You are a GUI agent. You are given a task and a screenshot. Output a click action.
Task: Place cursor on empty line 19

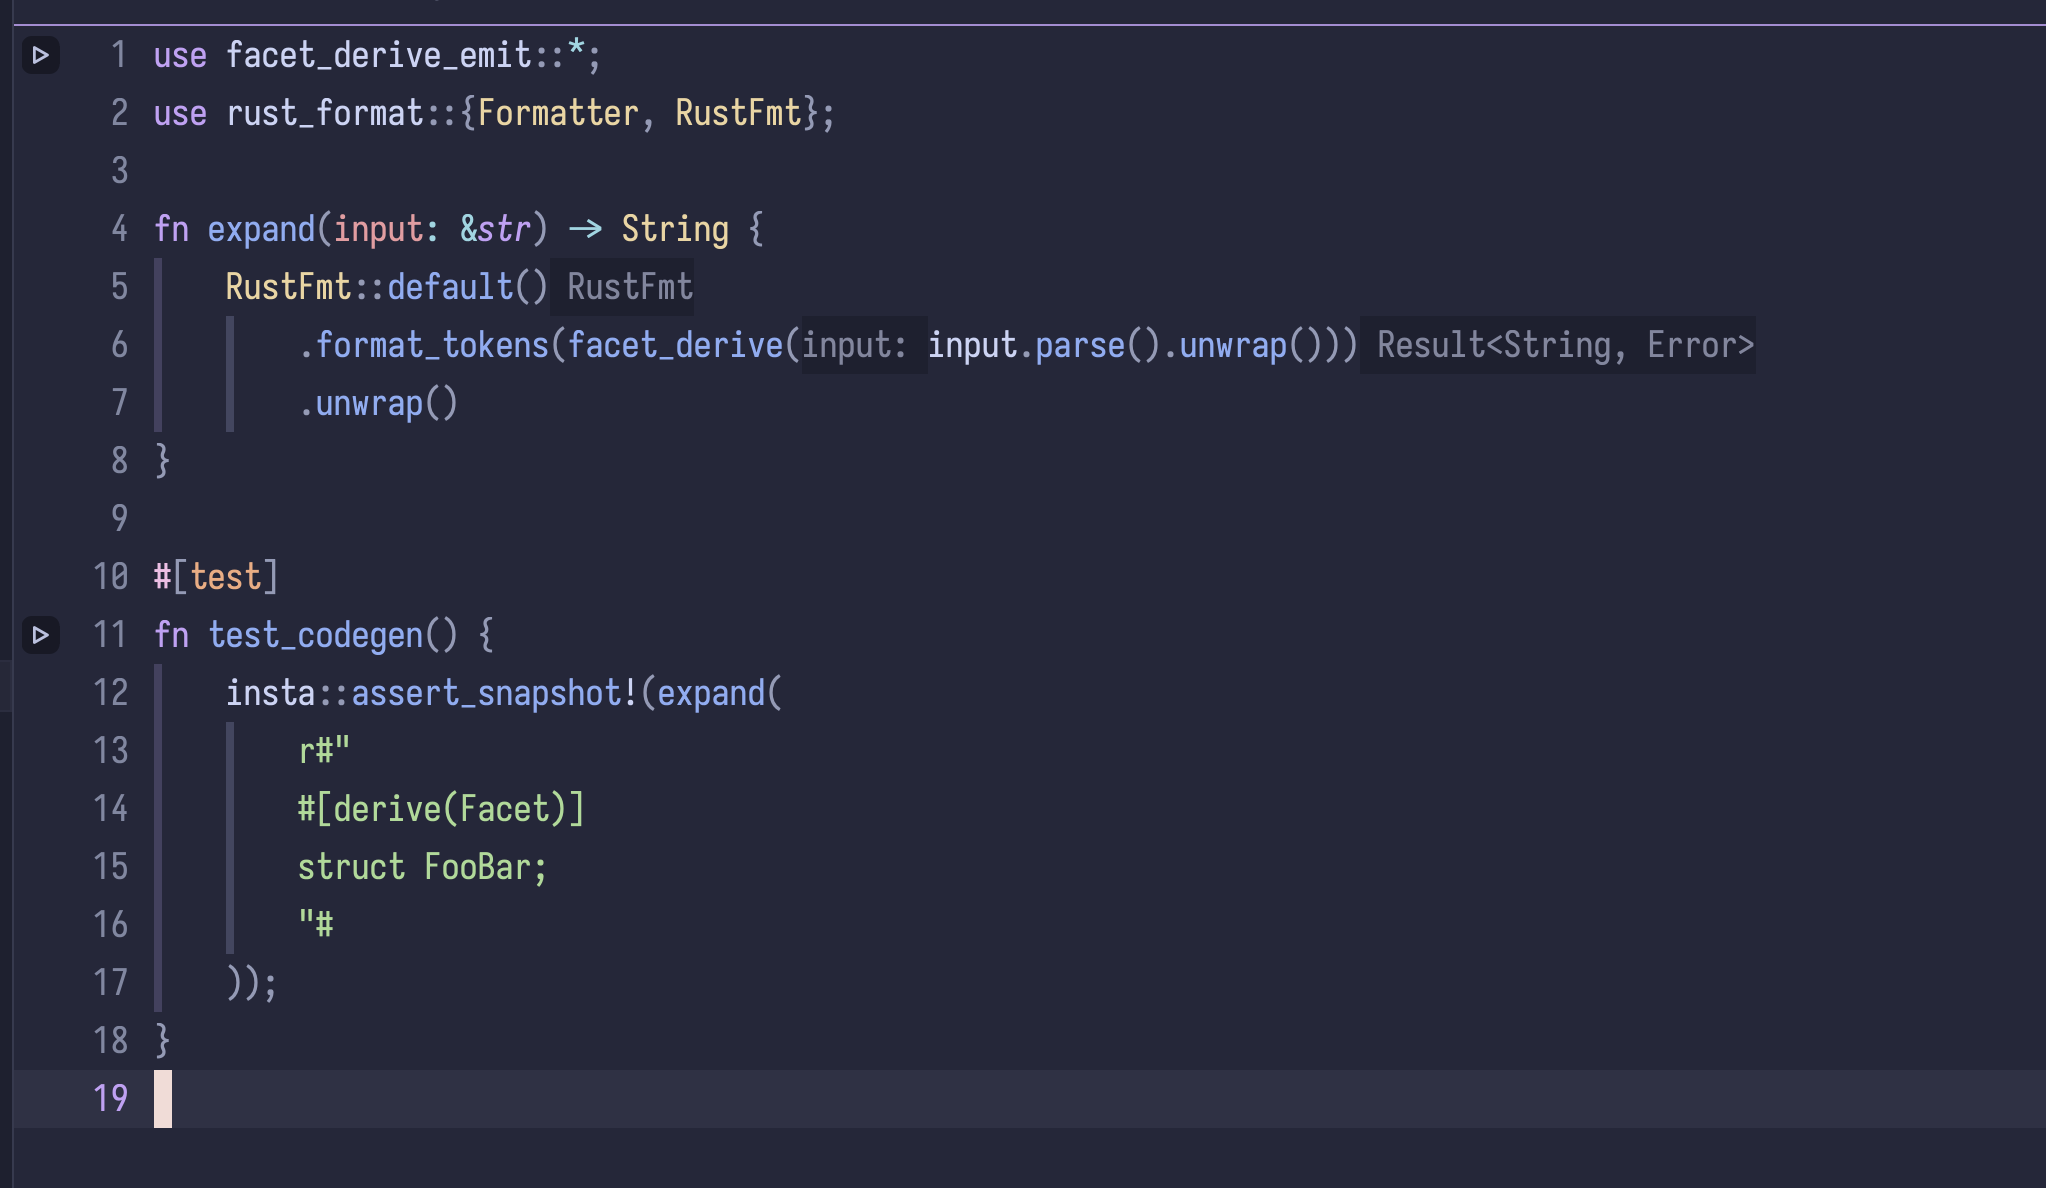tap(600, 1099)
